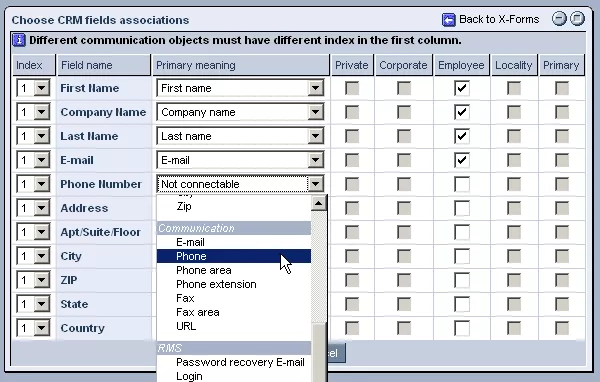
Task: Uncheck Employee checkbox for Company Name row
Action: click(x=462, y=112)
